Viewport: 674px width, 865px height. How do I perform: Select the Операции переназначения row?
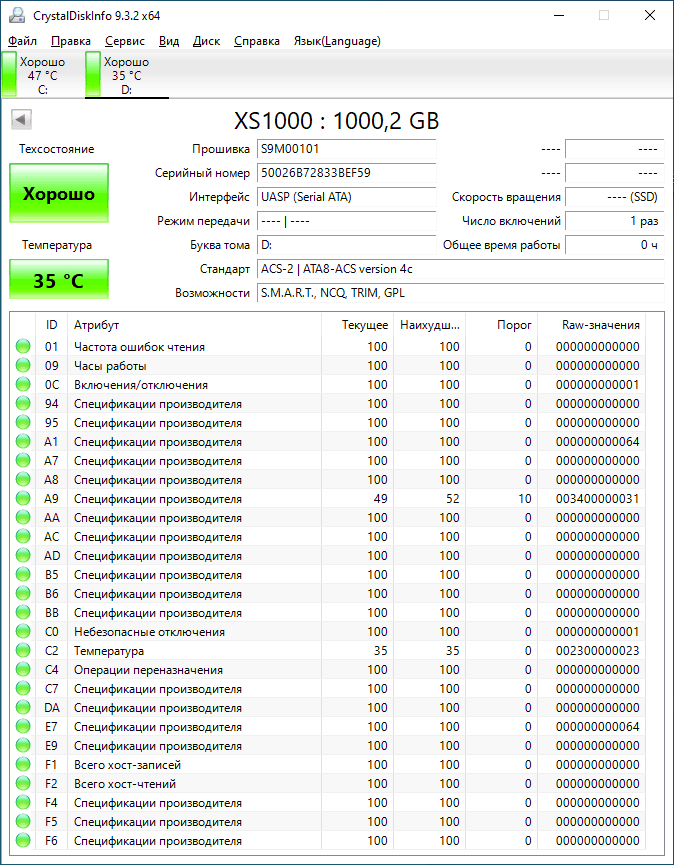328,670
